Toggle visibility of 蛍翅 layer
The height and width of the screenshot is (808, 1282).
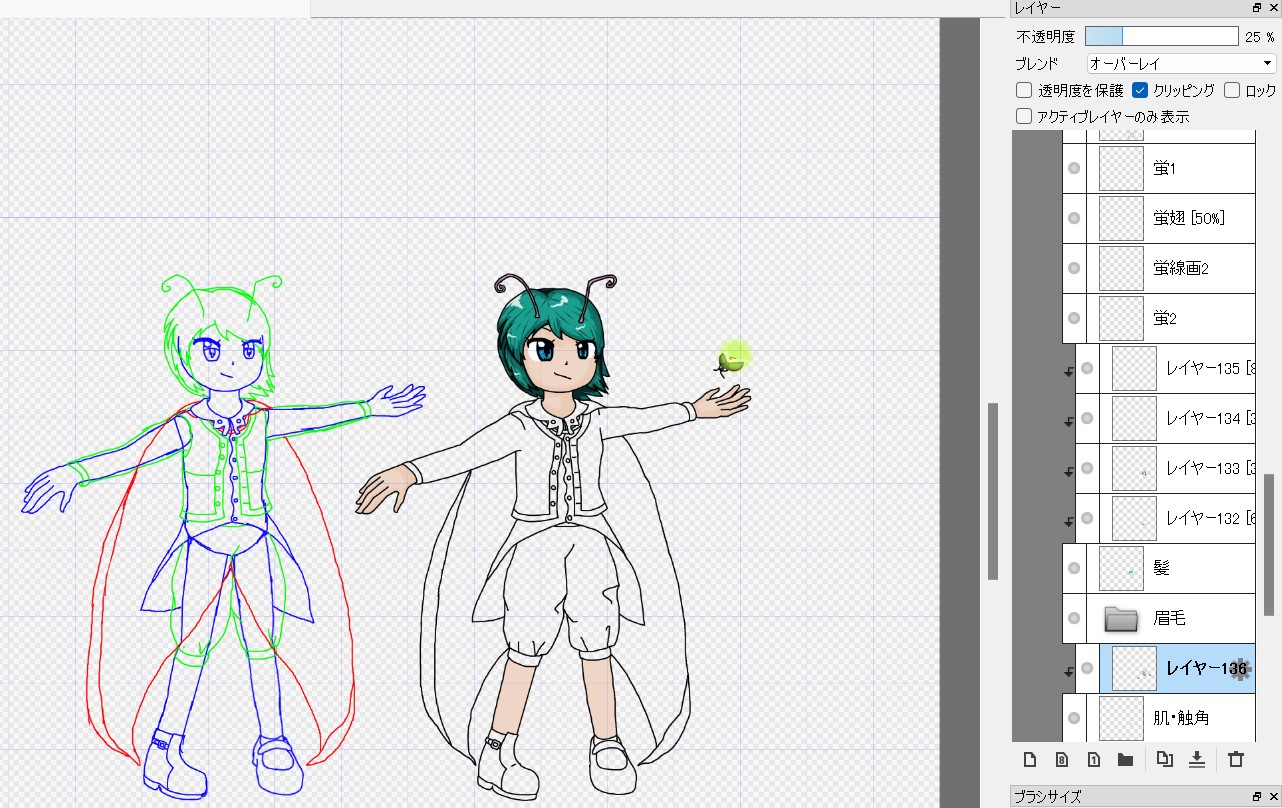pos(1074,218)
